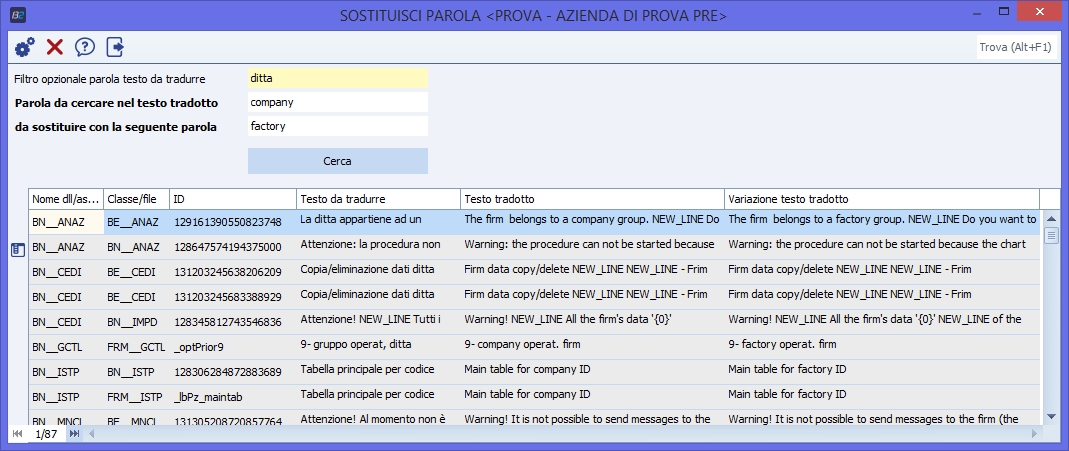
Task: Select cell with ID 129161390550823748
Action: point(232,221)
